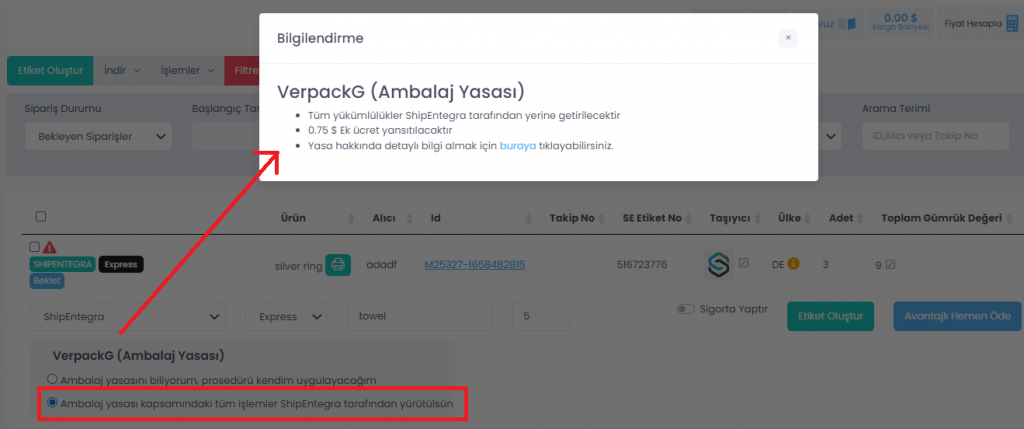Click Kargo Bakiyesi balance button

(900, 24)
